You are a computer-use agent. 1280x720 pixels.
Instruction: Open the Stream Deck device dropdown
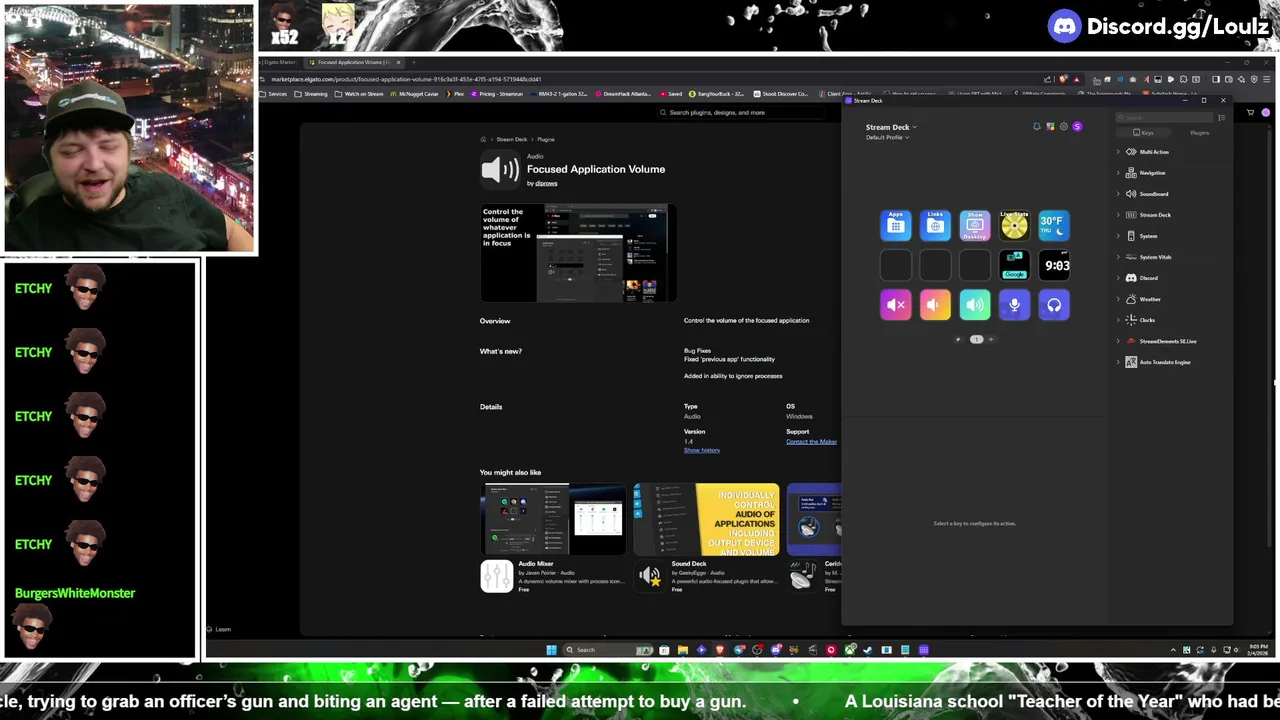891,127
